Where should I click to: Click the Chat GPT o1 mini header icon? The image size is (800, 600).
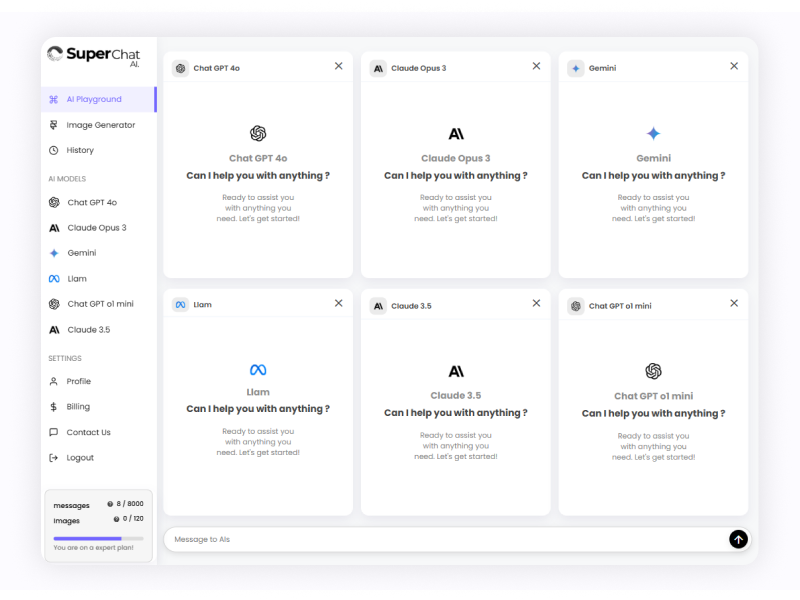point(576,306)
